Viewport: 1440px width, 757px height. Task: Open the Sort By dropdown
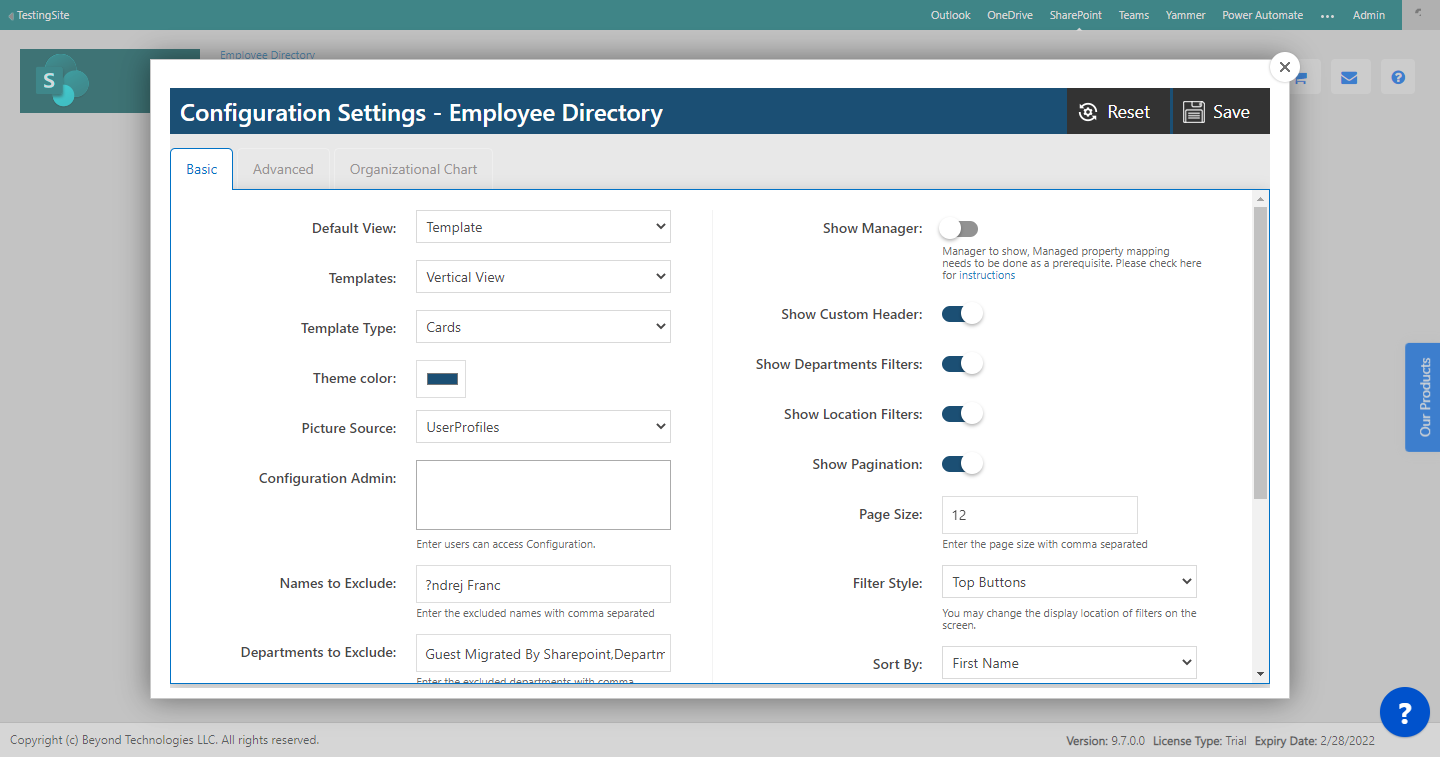coord(1068,662)
